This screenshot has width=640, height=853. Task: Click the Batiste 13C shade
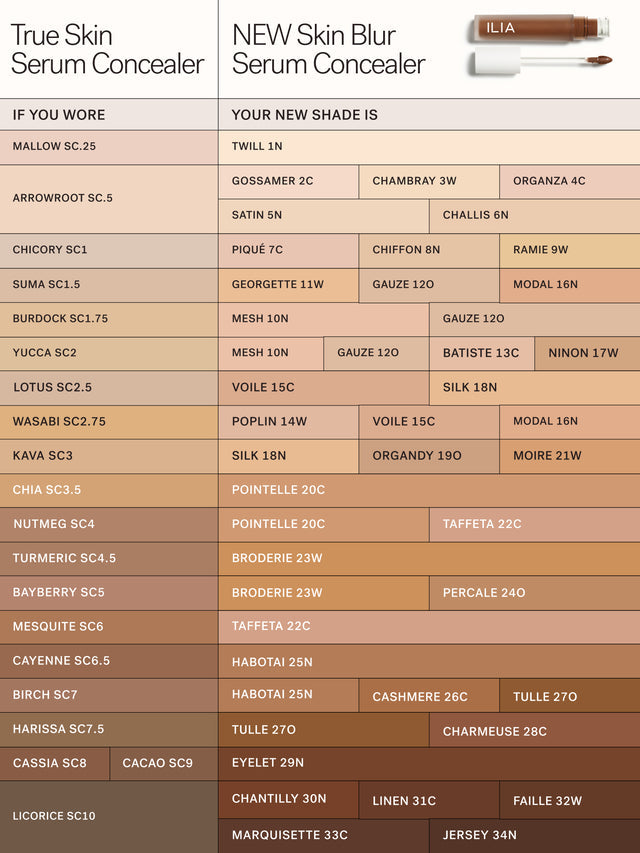[x=482, y=354]
